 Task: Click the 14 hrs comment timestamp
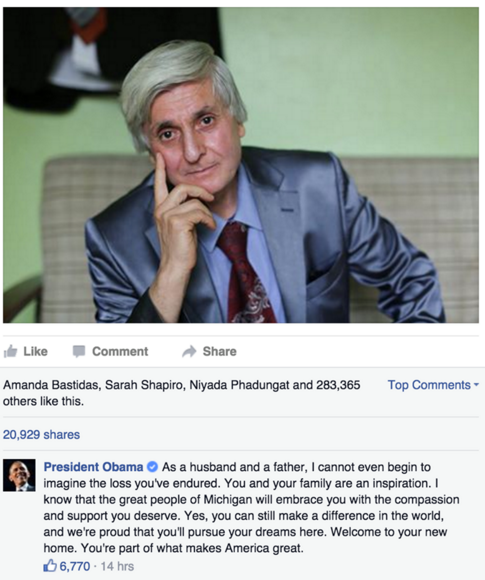pos(117,566)
